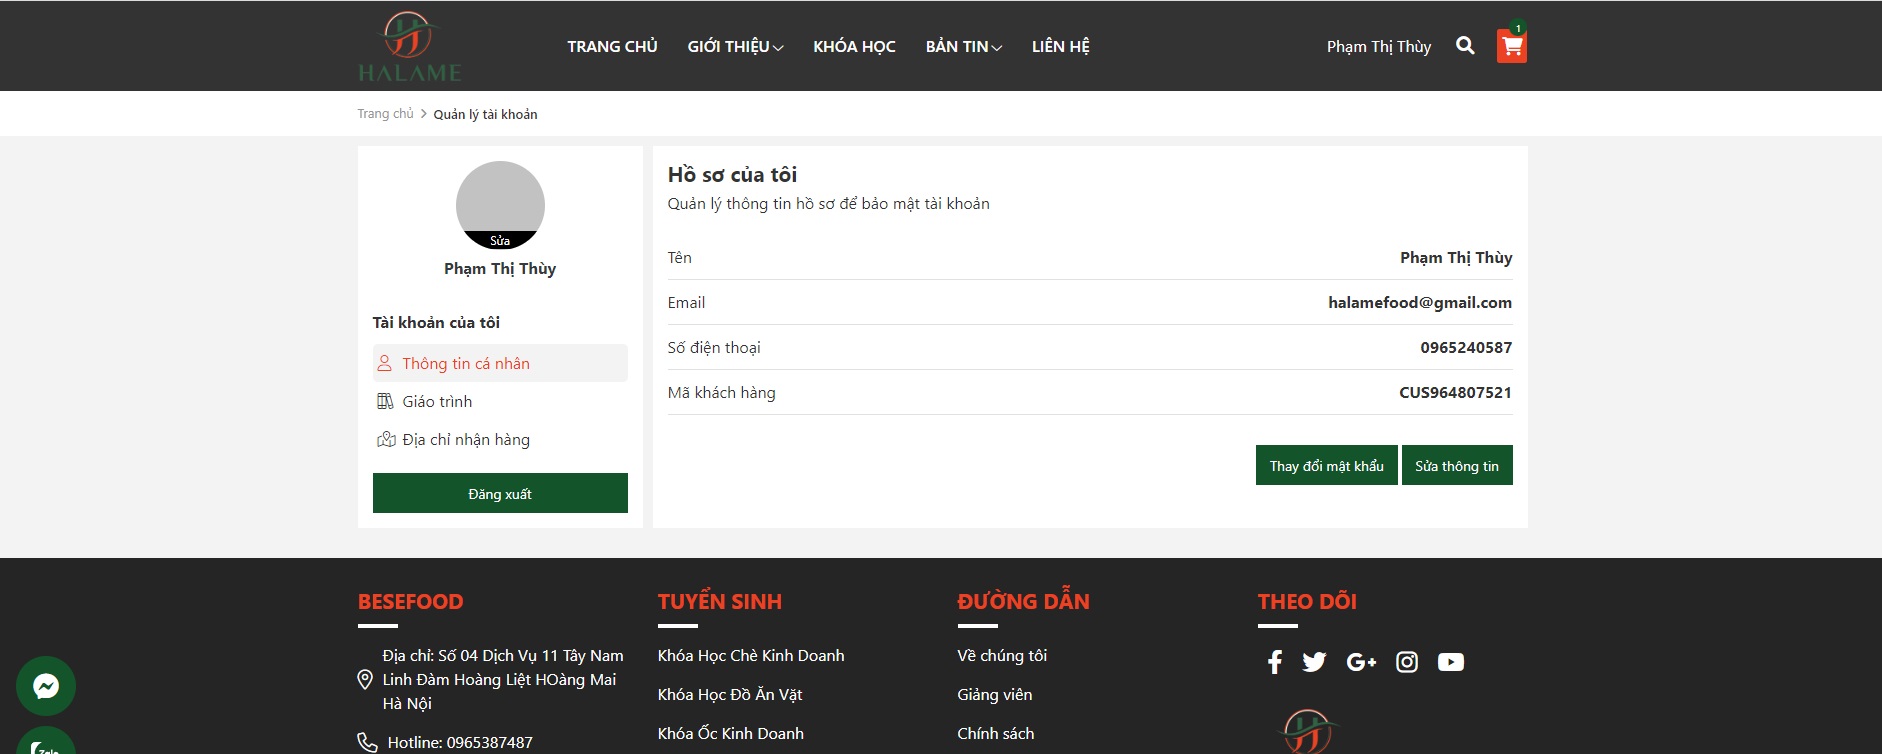Follow the Trang chủ breadcrumb link
1882x754 pixels.
[x=385, y=114]
